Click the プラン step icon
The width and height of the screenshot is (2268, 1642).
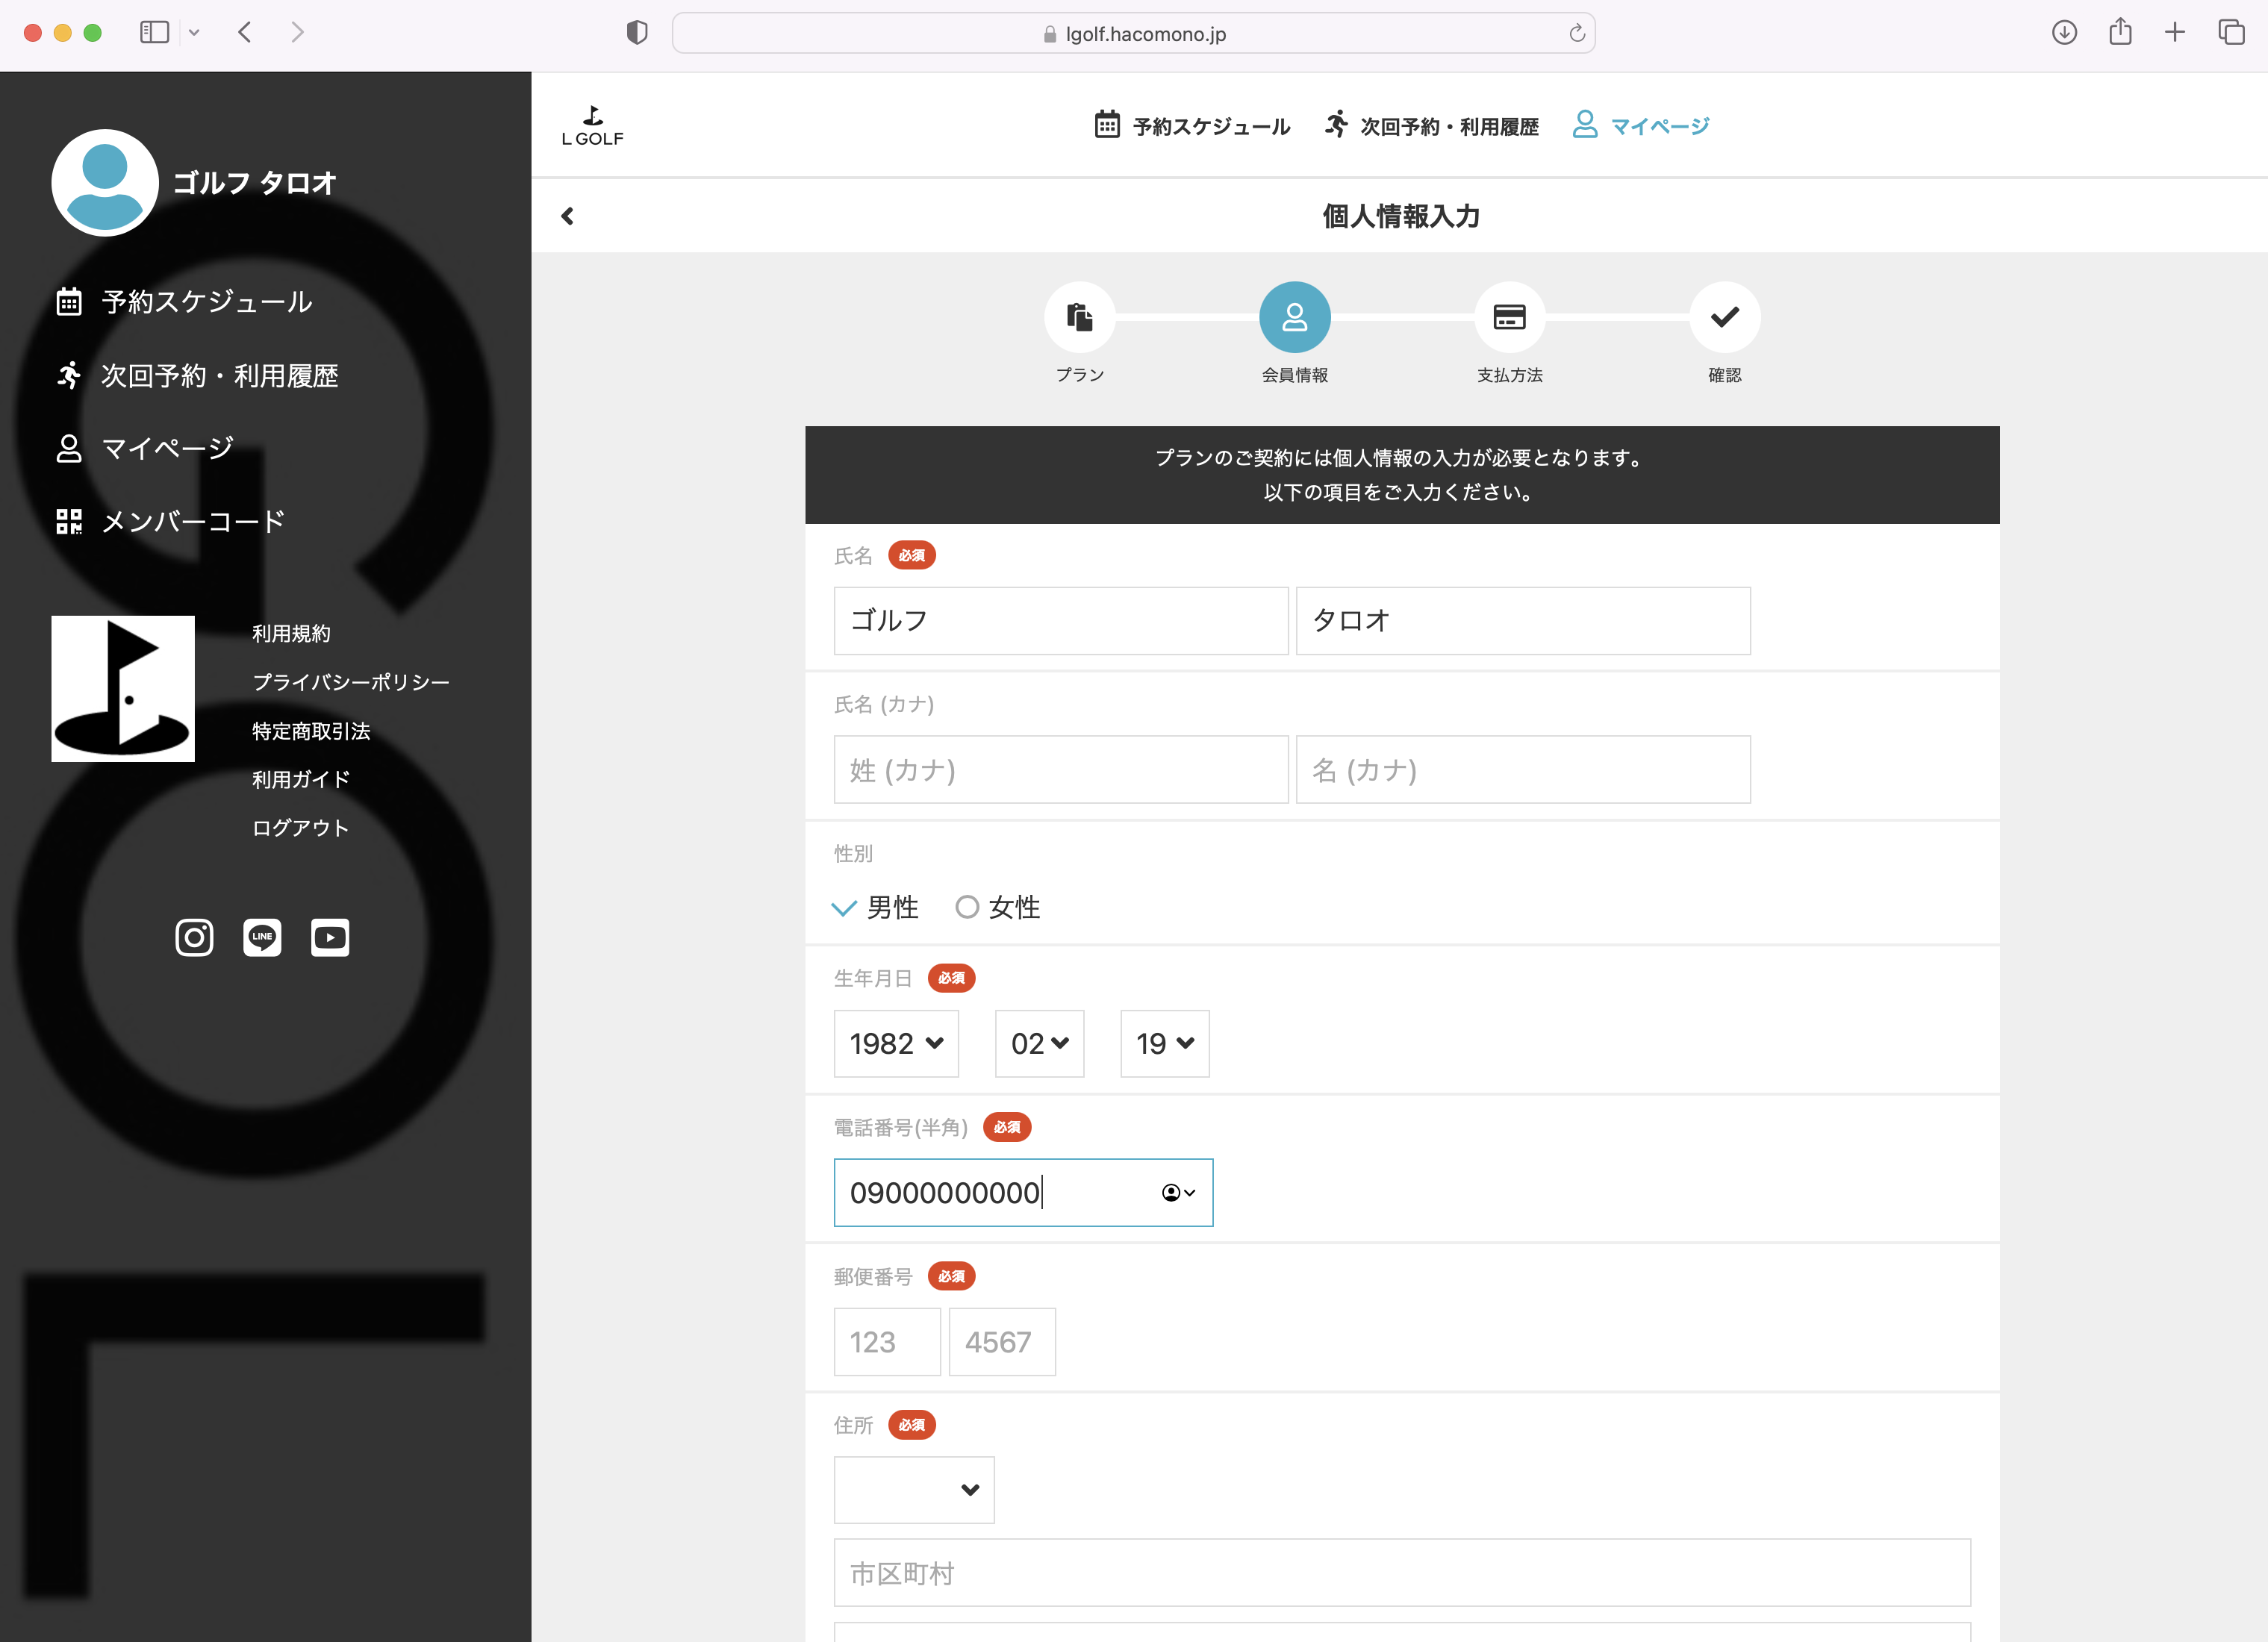[1079, 317]
